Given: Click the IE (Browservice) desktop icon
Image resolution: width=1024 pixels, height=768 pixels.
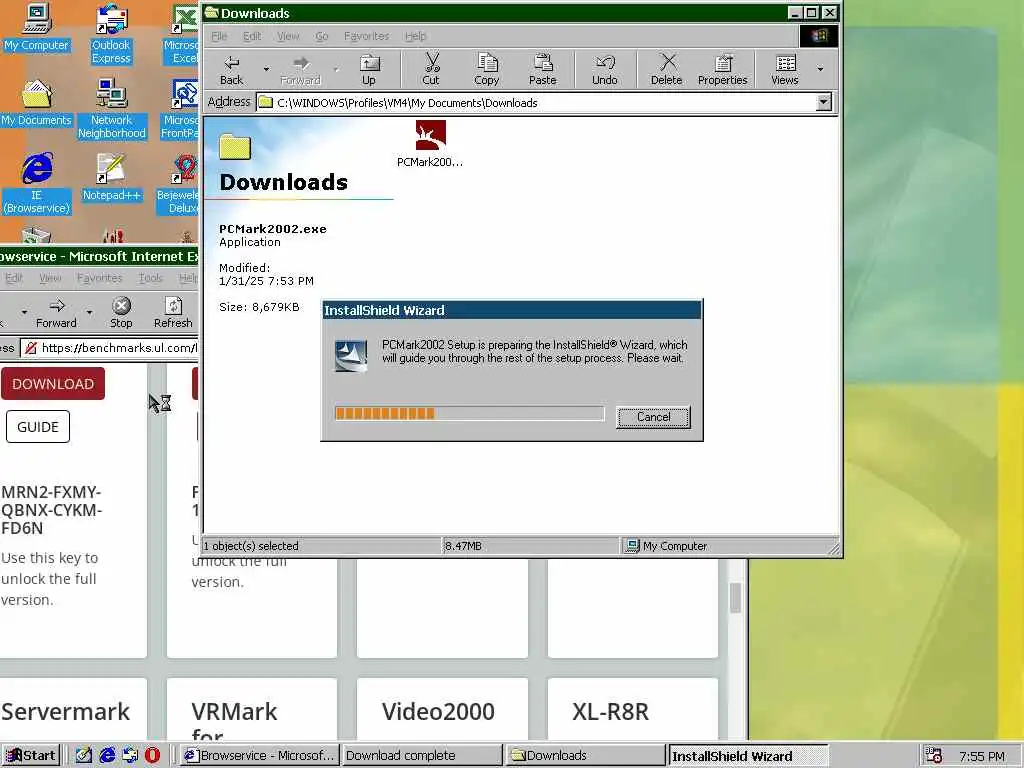Looking at the screenshot, I should point(37,184).
